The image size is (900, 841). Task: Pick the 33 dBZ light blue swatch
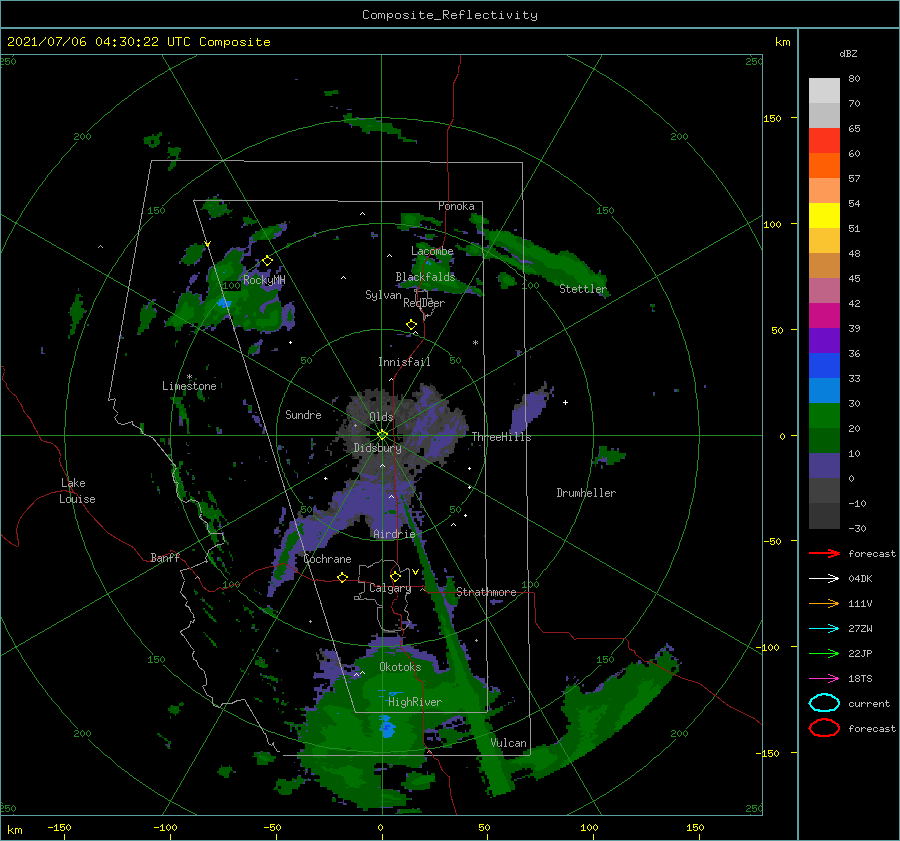pos(824,390)
